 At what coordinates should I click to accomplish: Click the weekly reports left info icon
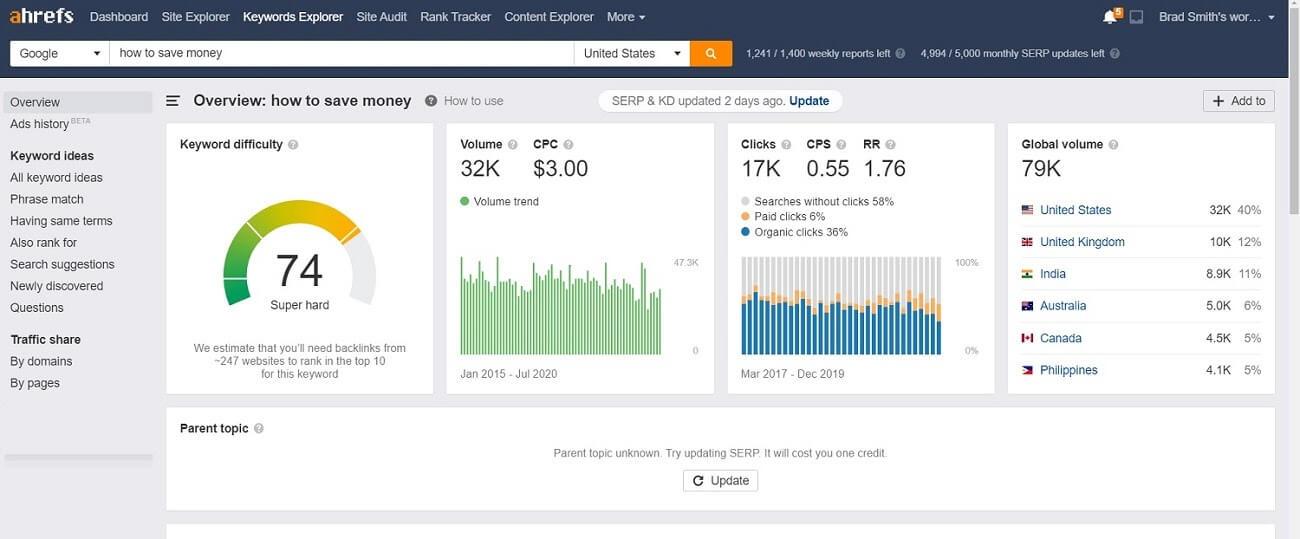pyautogui.click(x=900, y=54)
